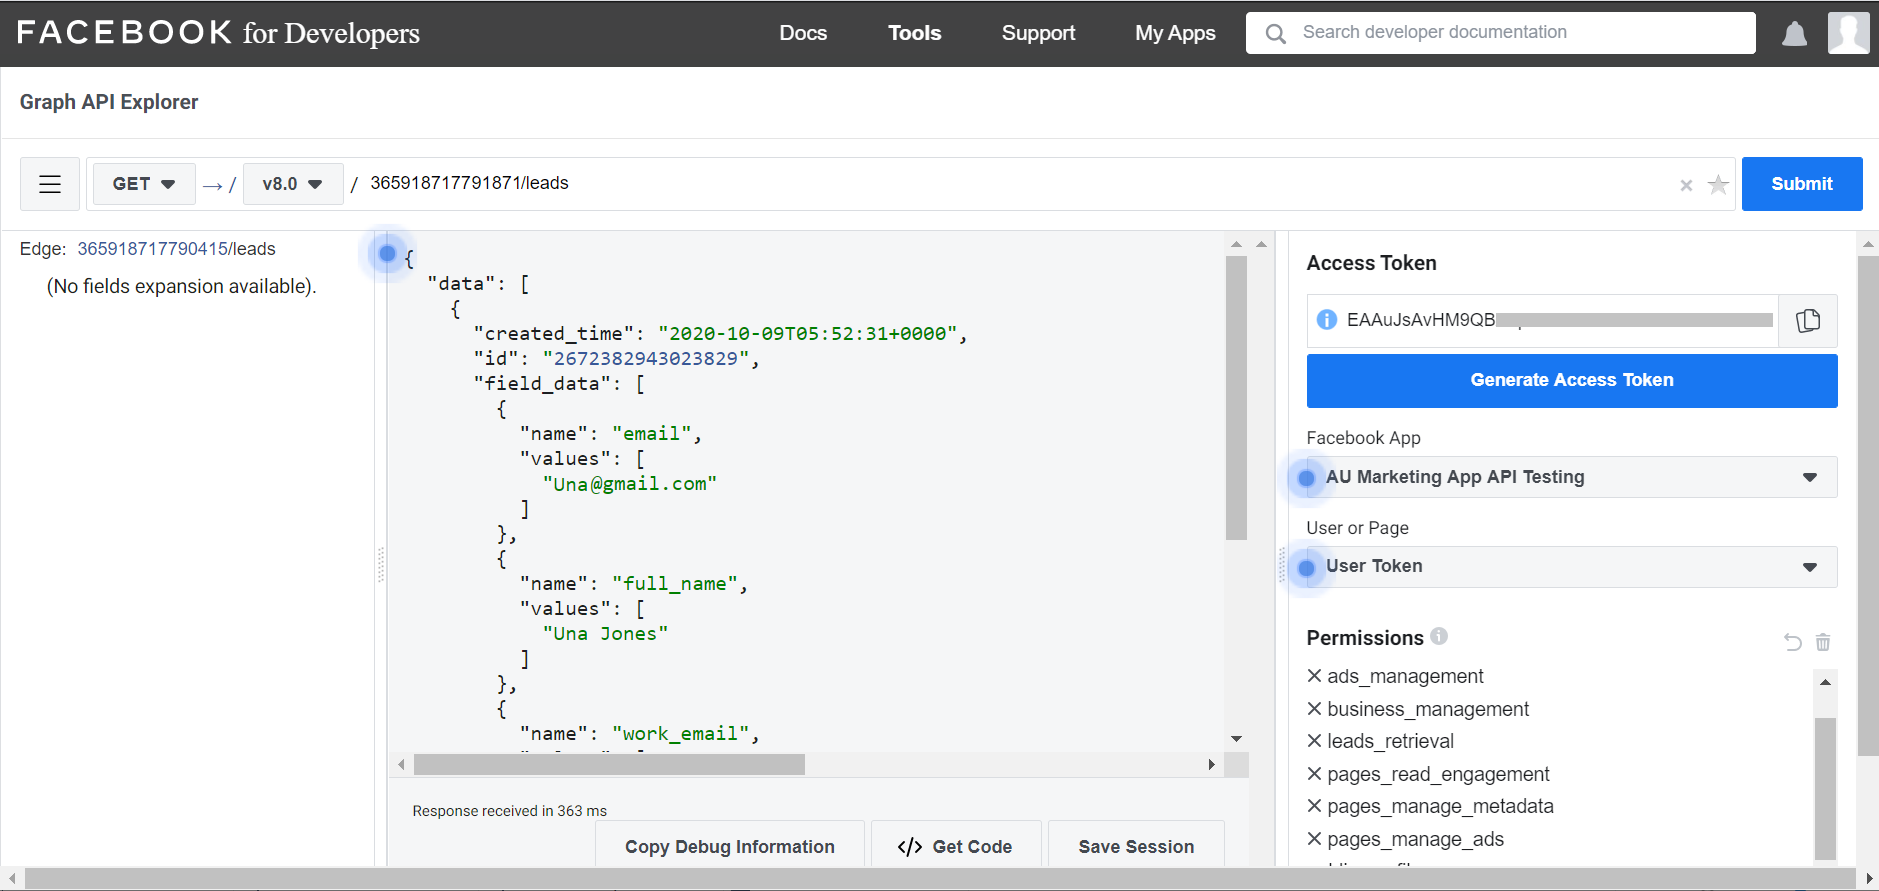Click Generate Access Token button
1879x891 pixels.
point(1571,380)
